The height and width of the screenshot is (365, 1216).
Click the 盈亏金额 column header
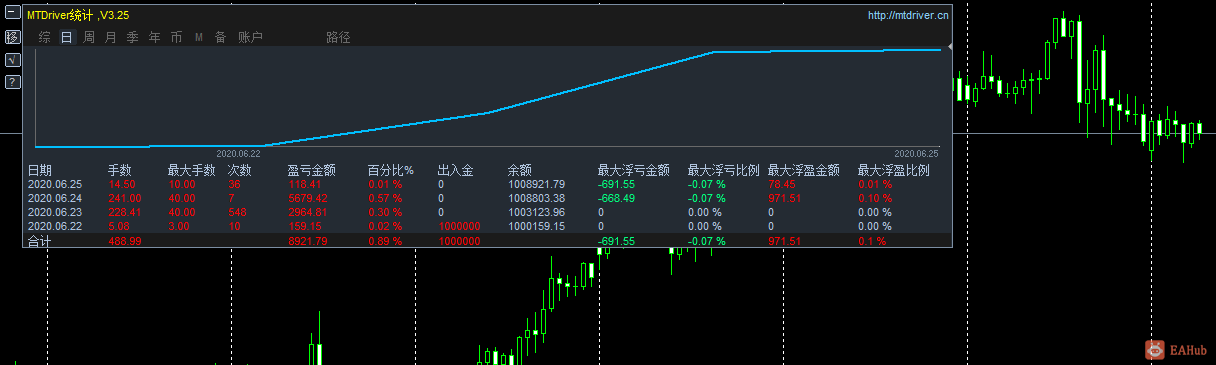312,171
